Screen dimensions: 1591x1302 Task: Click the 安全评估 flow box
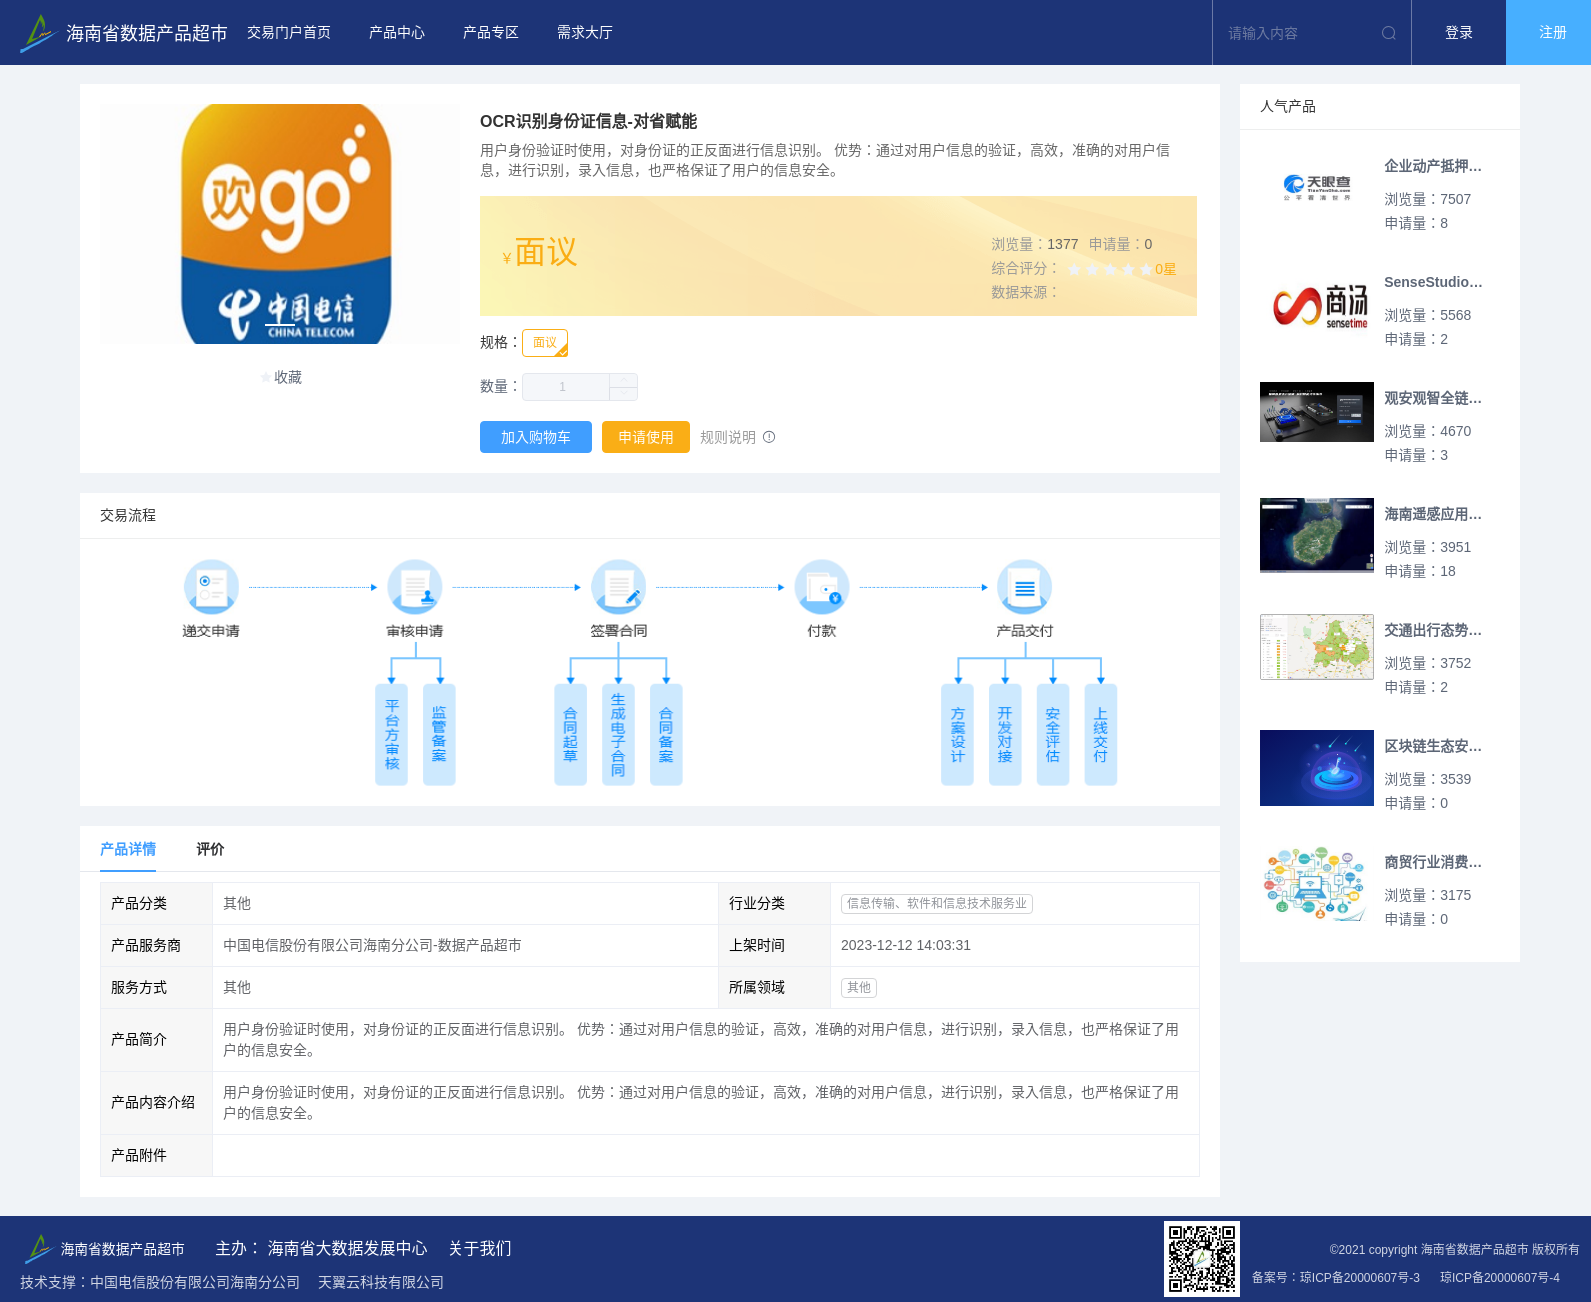point(1053,735)
